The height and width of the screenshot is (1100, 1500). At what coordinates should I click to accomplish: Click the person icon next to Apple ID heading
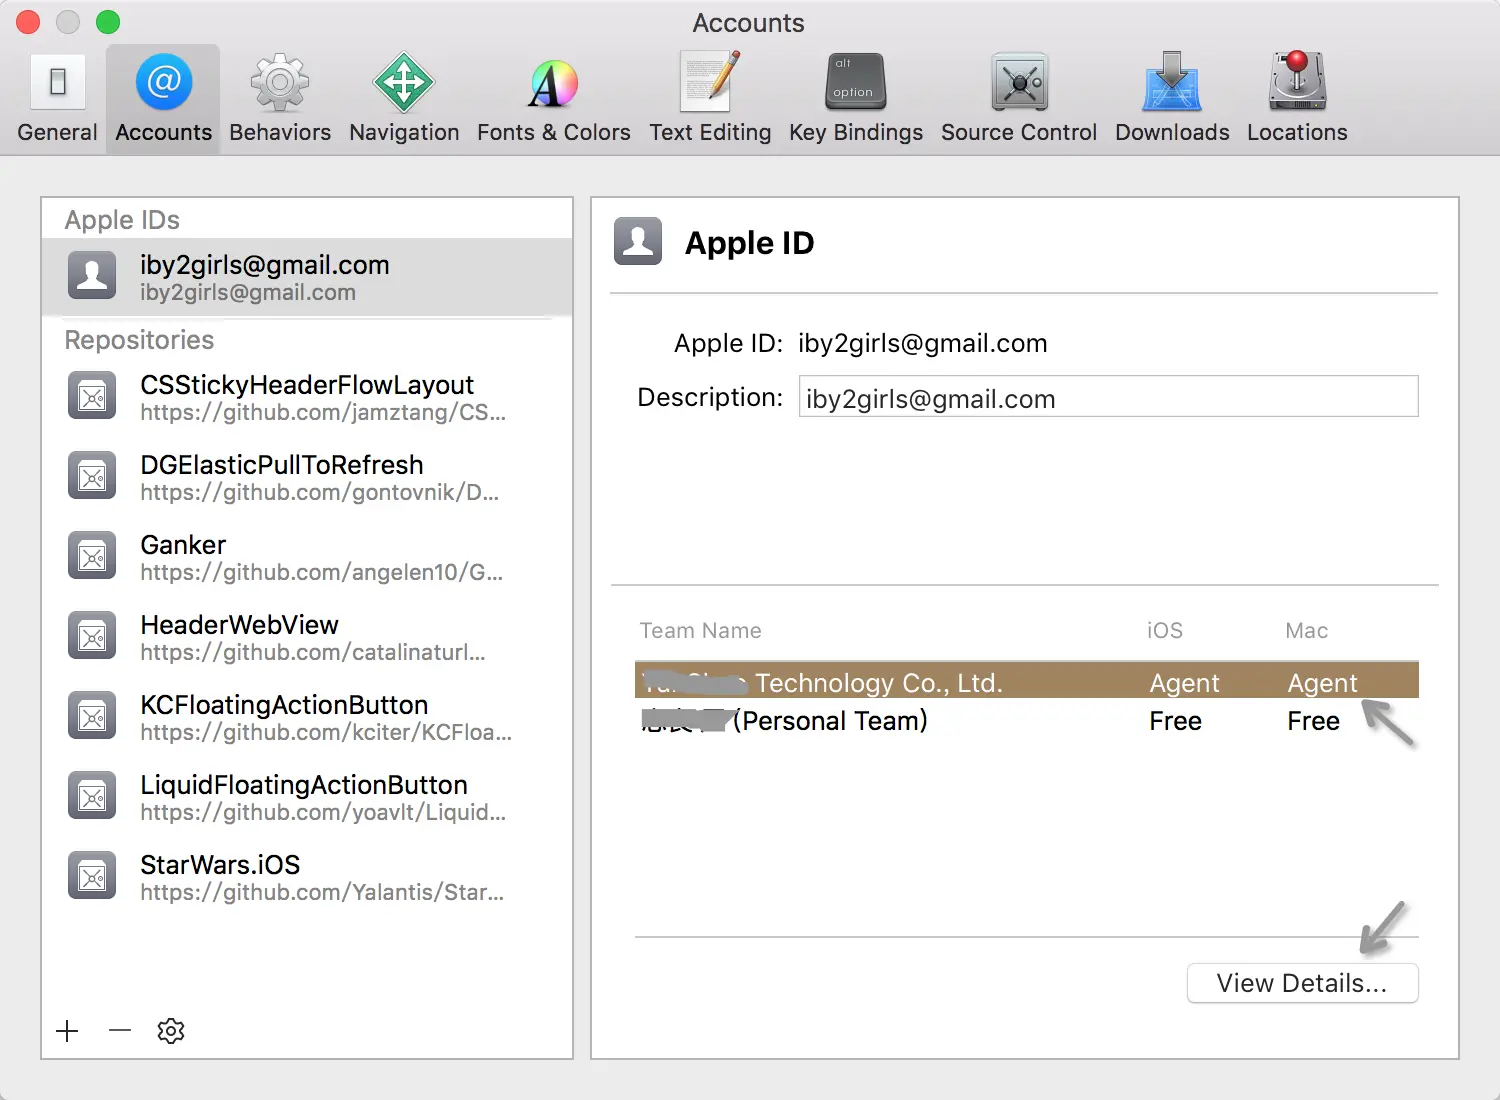tap(638, 241)
